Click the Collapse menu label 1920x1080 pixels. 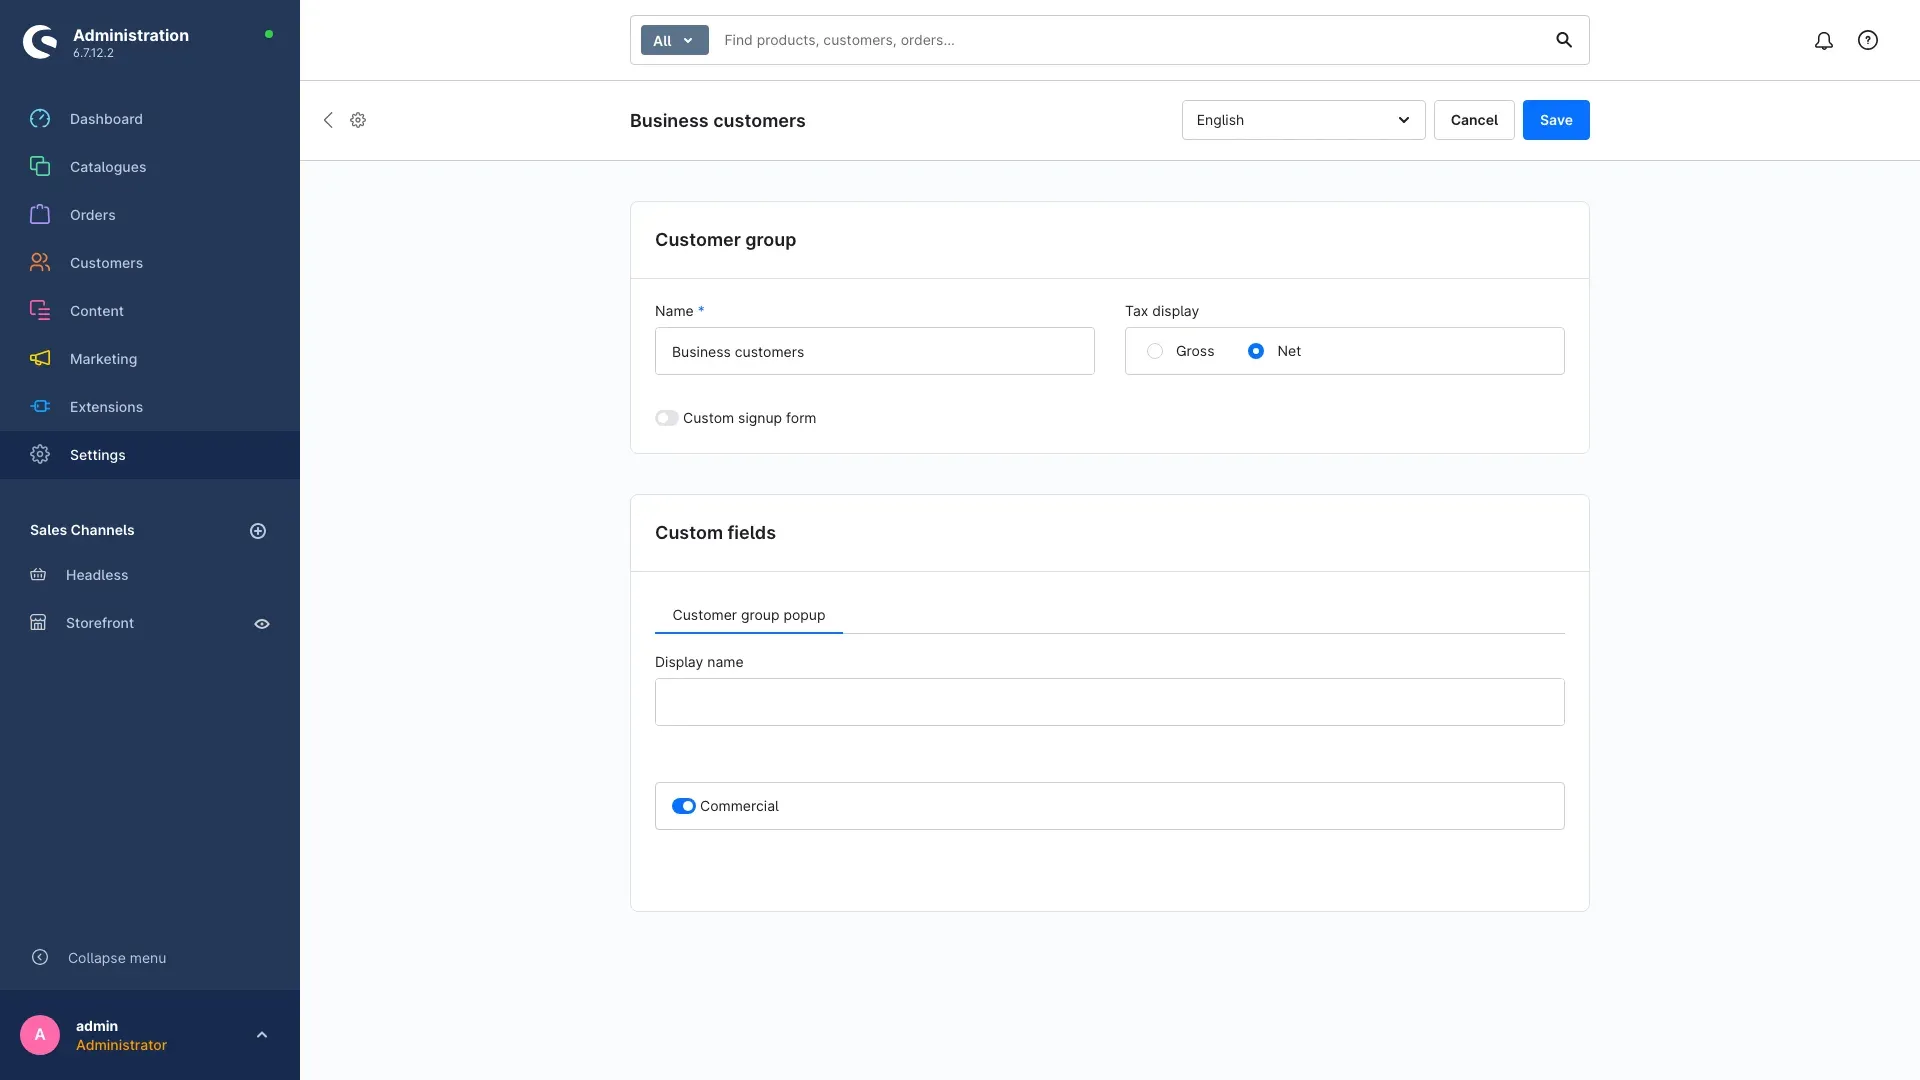pyautogui.click(x=117, y=958)
